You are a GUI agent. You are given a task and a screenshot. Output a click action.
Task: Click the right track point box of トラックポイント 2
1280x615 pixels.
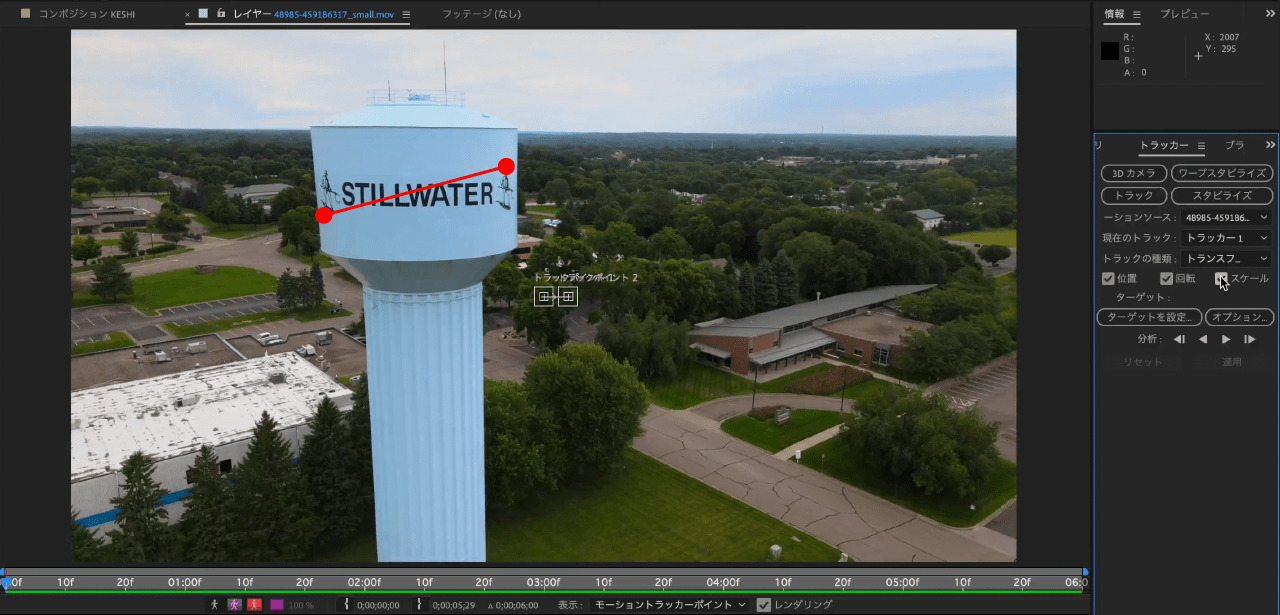click(x=567, y=296)
